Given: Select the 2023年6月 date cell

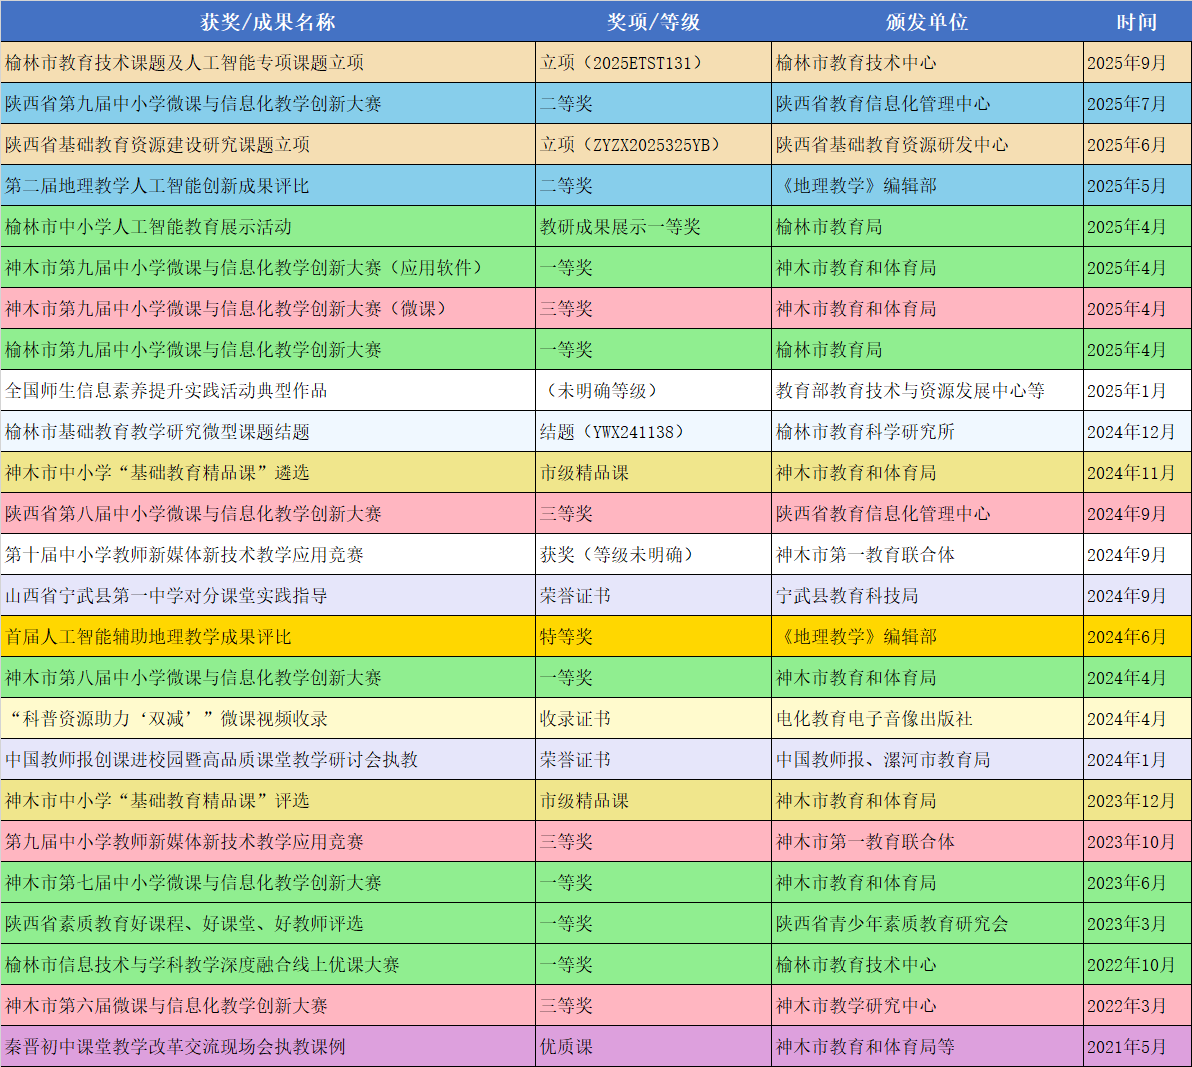Looking at the screenshot, I should pos(1137,883).
